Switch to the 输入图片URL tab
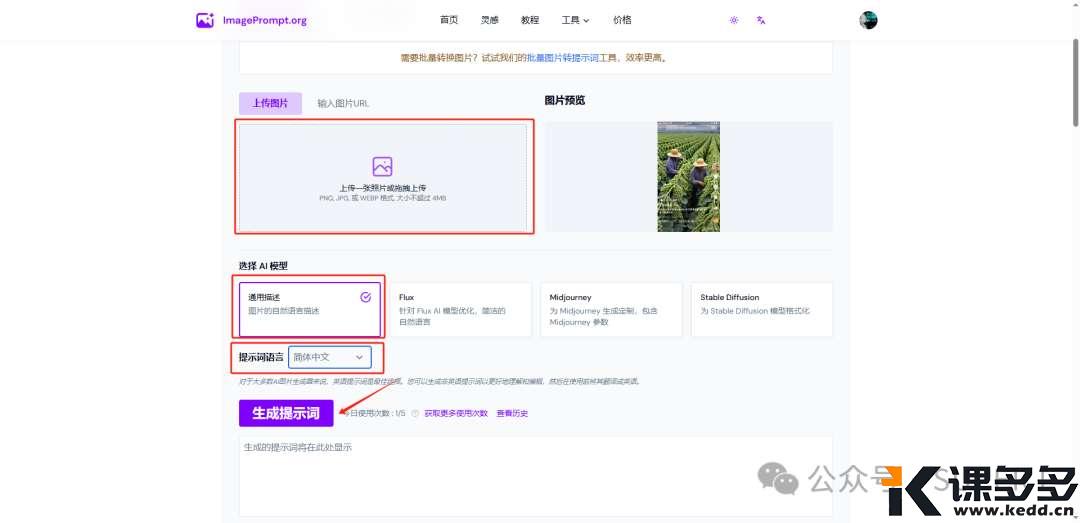This screenshot has width=1080, height=523. pos(343,103)
